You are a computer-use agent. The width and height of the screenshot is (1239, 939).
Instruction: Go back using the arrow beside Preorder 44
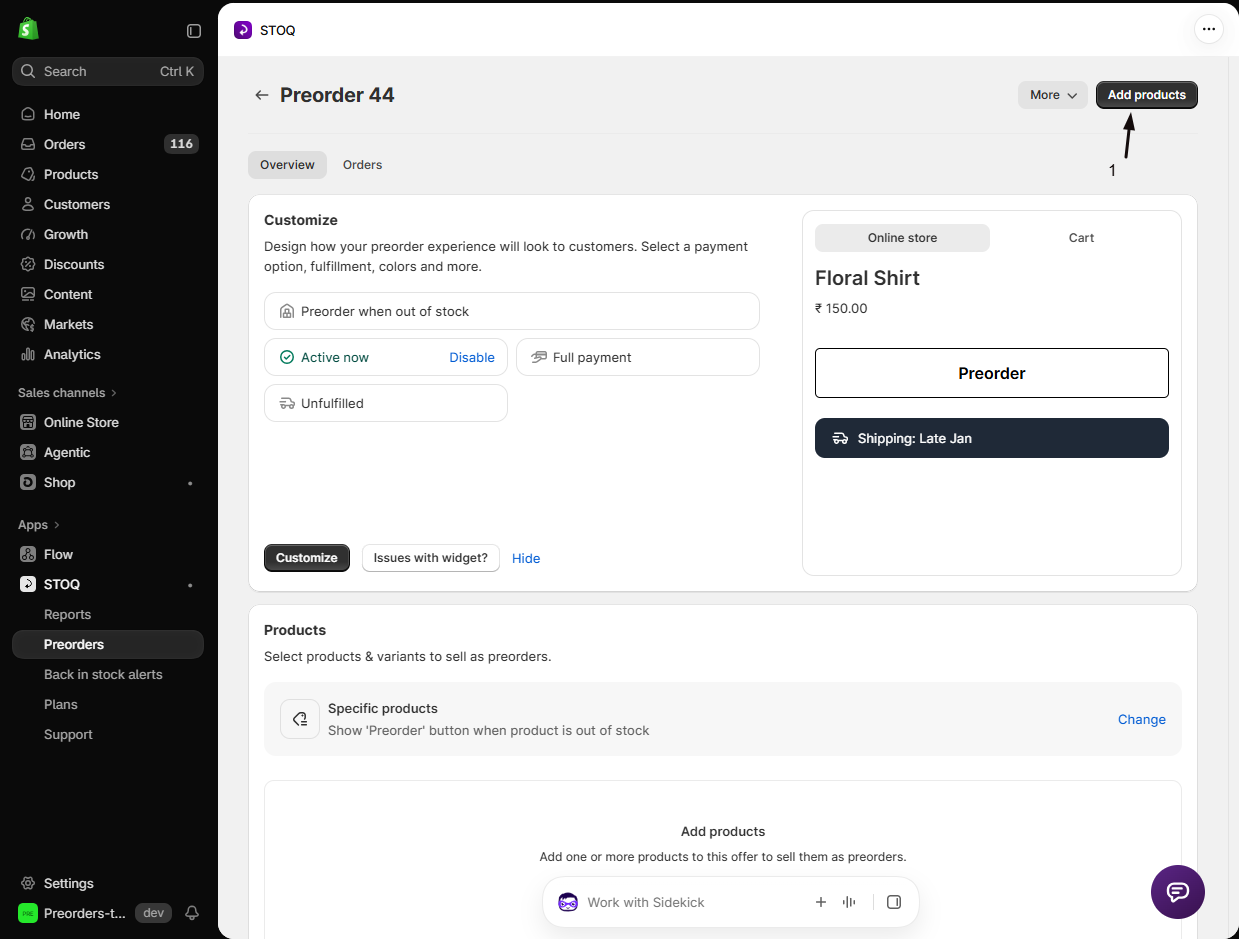[x=262, y=95]
